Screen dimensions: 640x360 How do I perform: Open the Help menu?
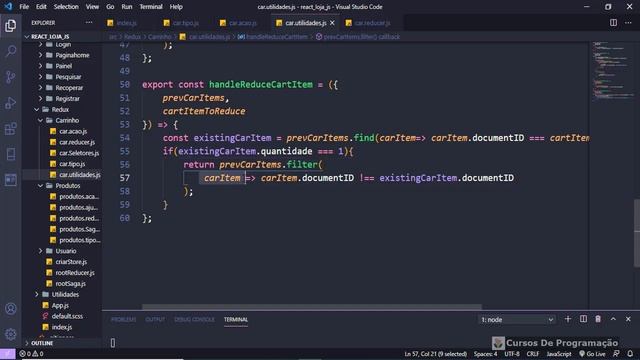tap(176, 7)
